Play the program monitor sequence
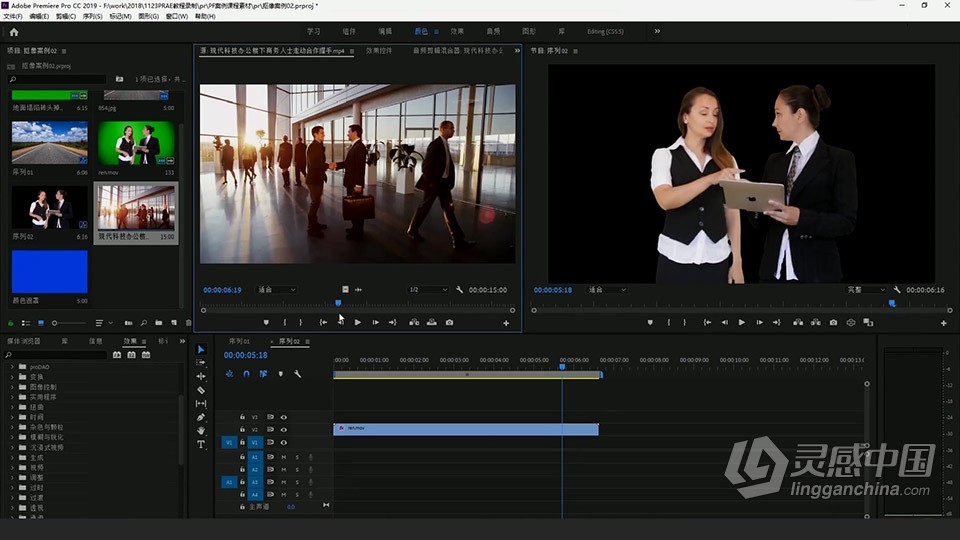This screenshot has width=960, height=540. pos(741,322)
